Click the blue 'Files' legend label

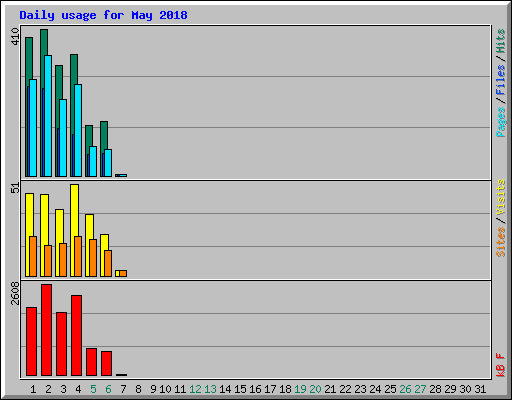pyautogui.click(x=501, y=79)
